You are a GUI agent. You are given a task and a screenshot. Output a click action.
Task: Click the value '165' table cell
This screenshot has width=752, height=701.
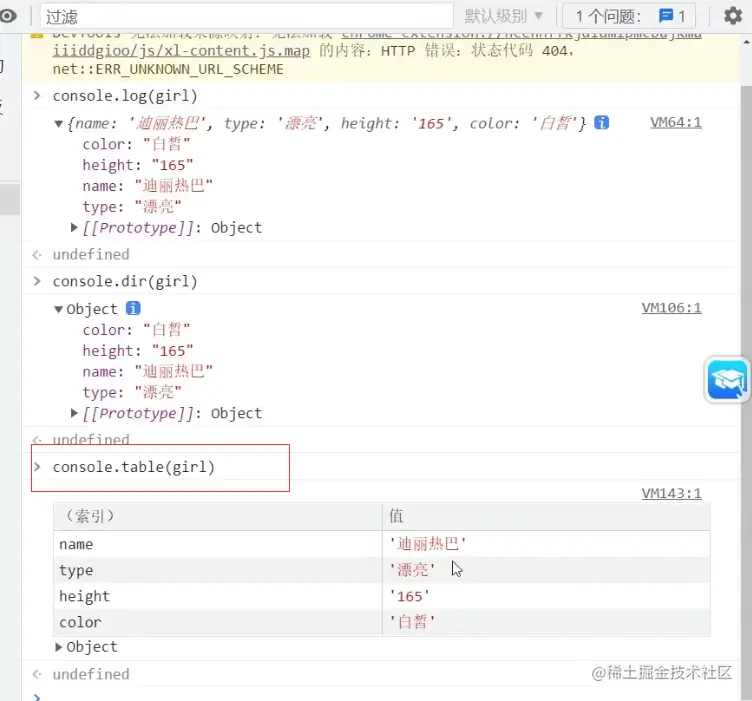[x=546, y=596]
